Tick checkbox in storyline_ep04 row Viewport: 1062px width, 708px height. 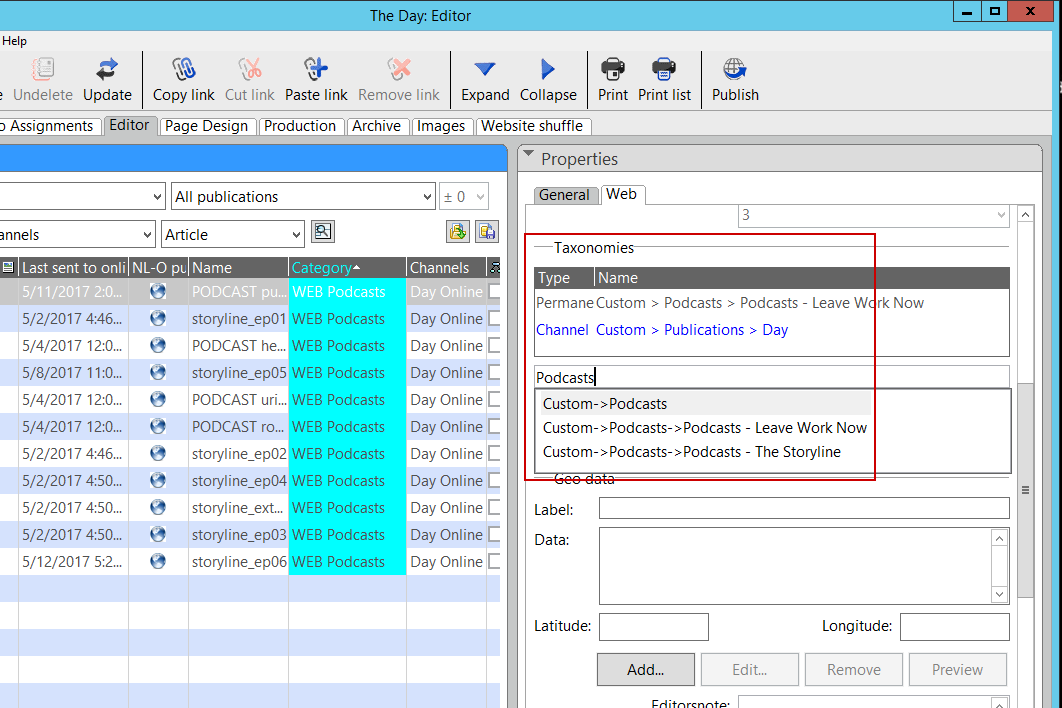[x=494, y=480]
